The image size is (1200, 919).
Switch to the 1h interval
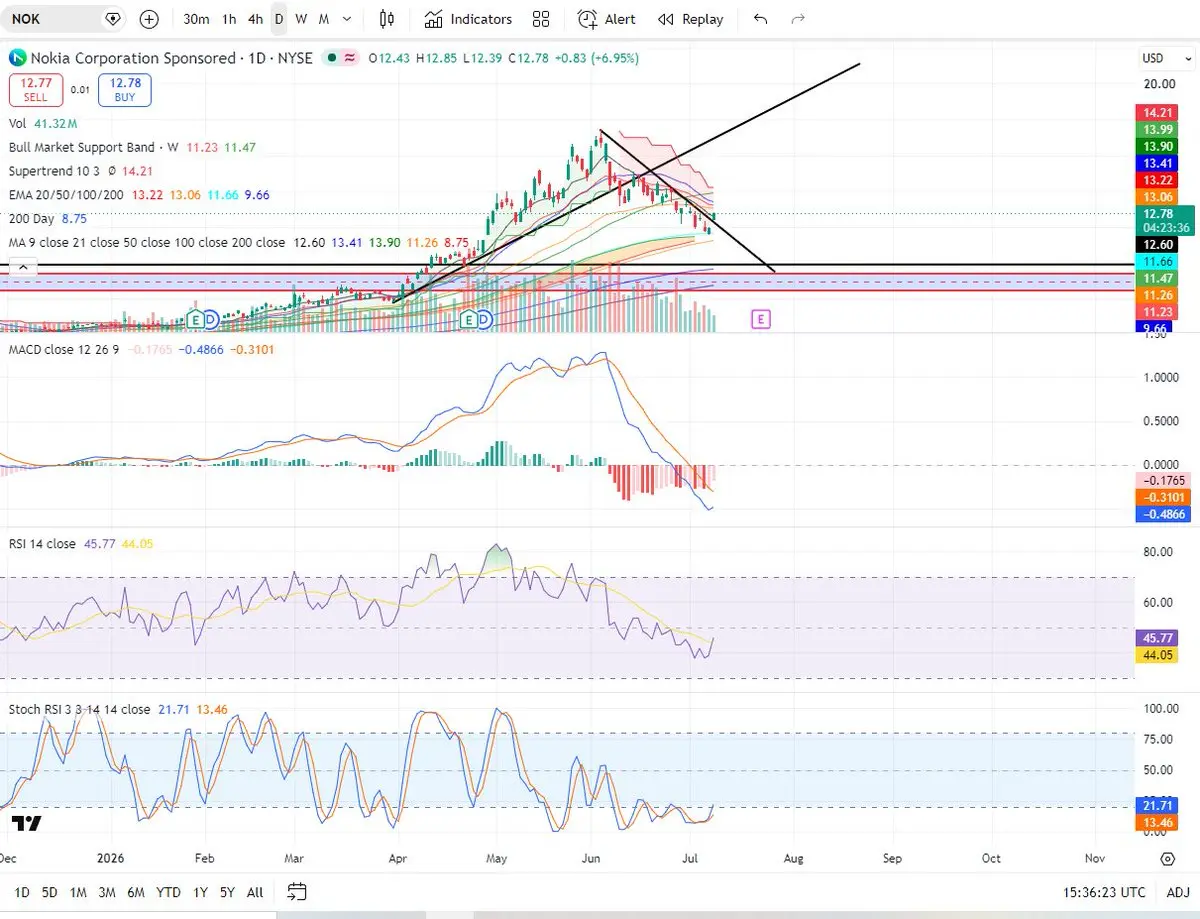point(229,19)
